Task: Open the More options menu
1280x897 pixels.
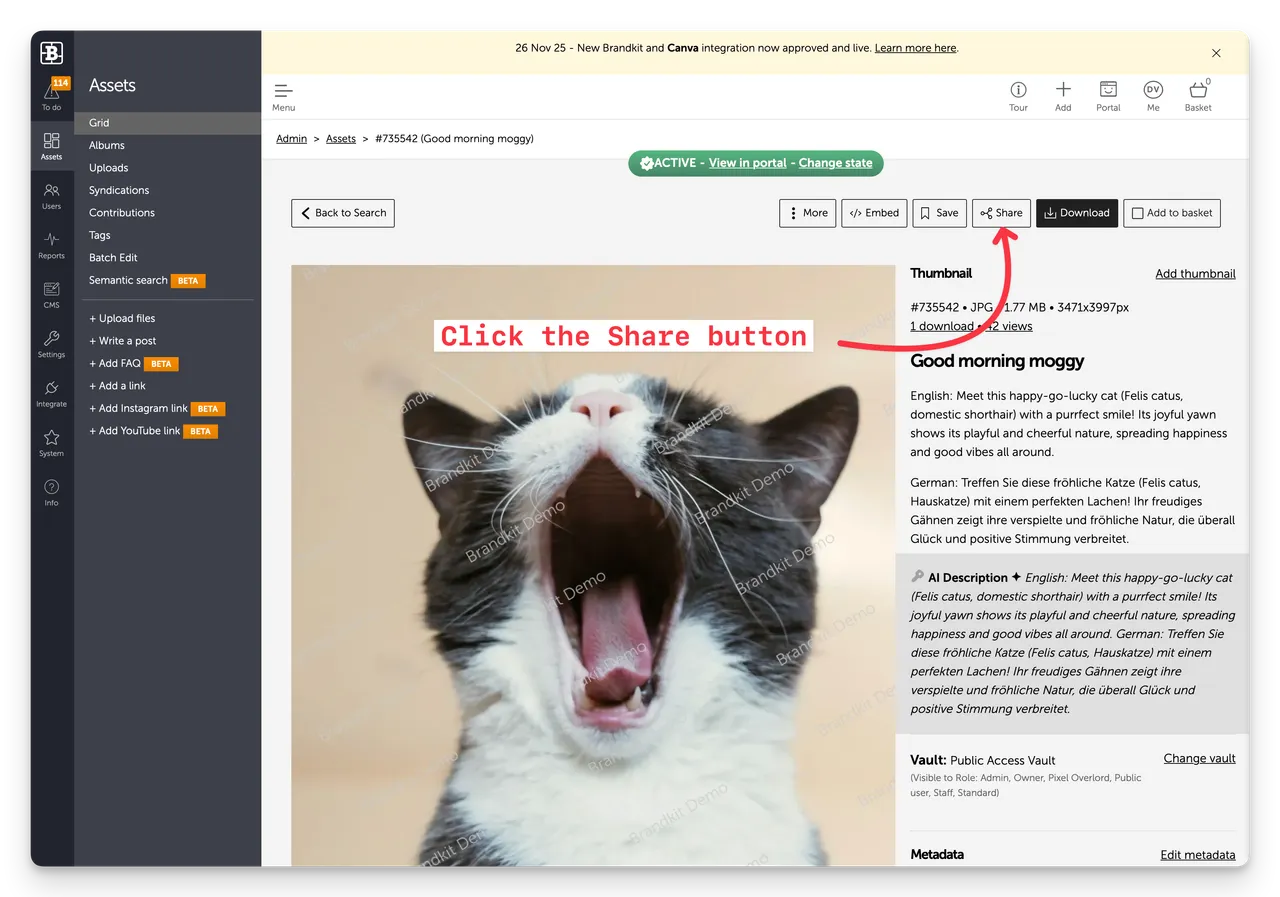Action: click(x=807, y=213)
